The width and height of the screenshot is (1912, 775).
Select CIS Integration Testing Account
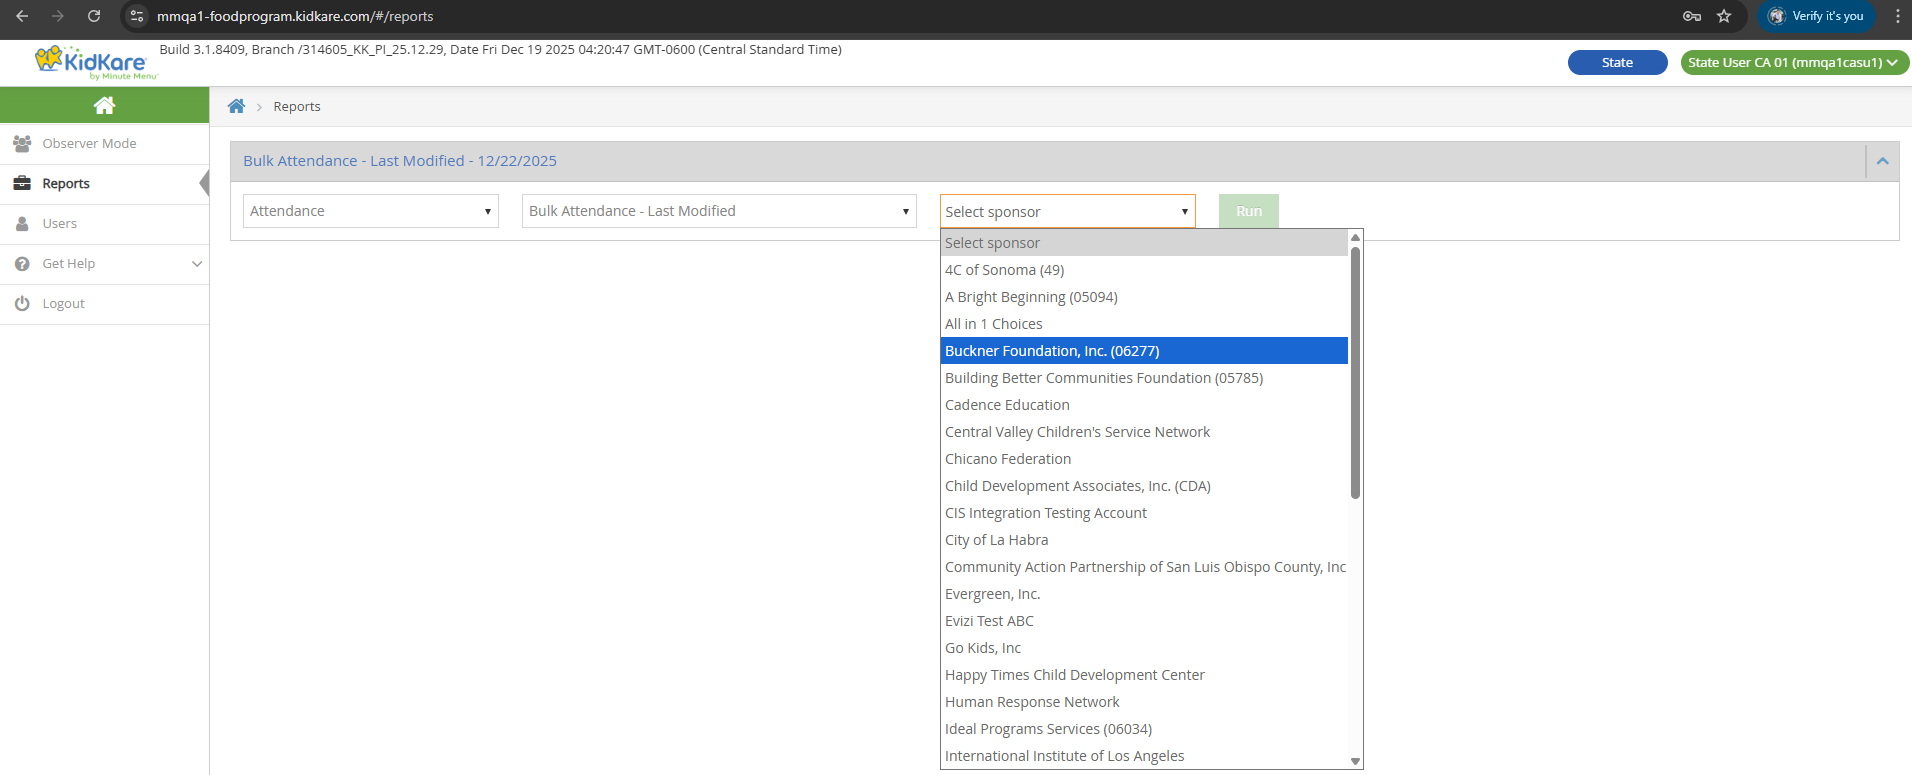[1144, 513]
